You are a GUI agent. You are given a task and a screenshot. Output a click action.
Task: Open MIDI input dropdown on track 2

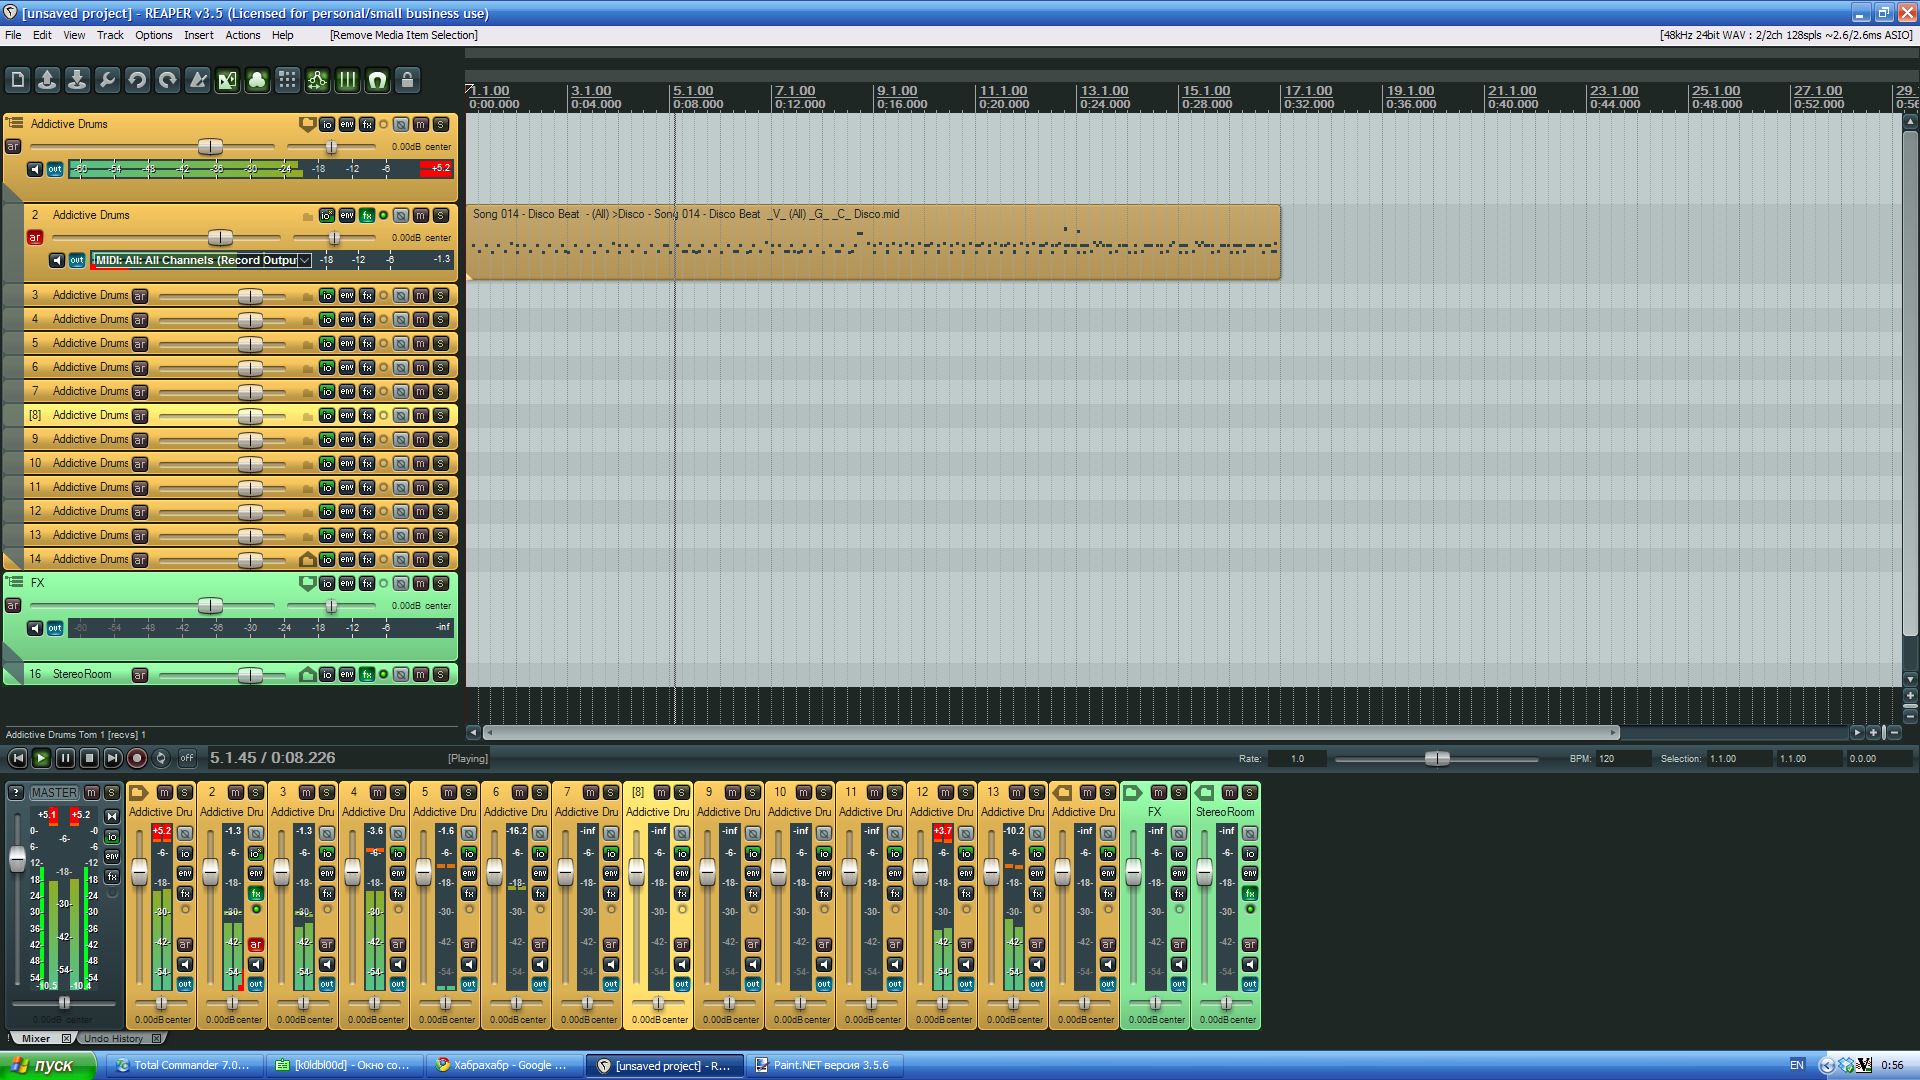(x=305, y=260)
